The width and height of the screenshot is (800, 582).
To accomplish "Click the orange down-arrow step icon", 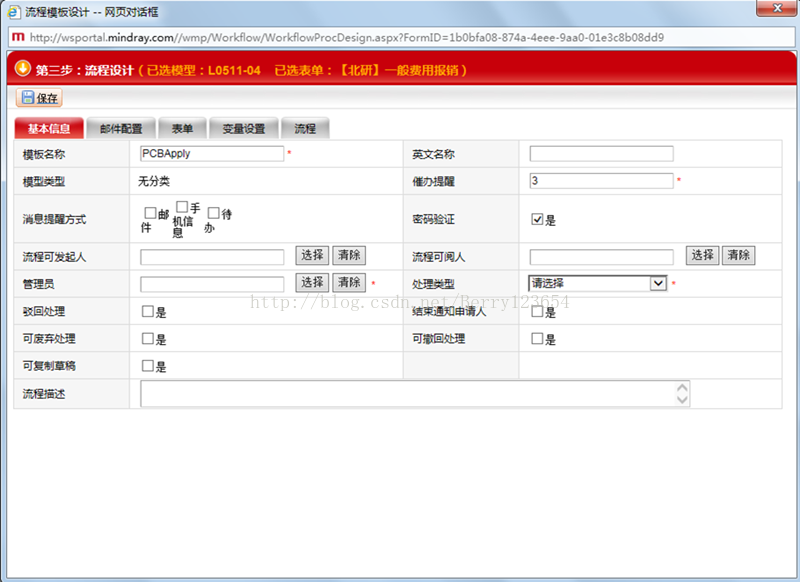I will tap(22, 68).
